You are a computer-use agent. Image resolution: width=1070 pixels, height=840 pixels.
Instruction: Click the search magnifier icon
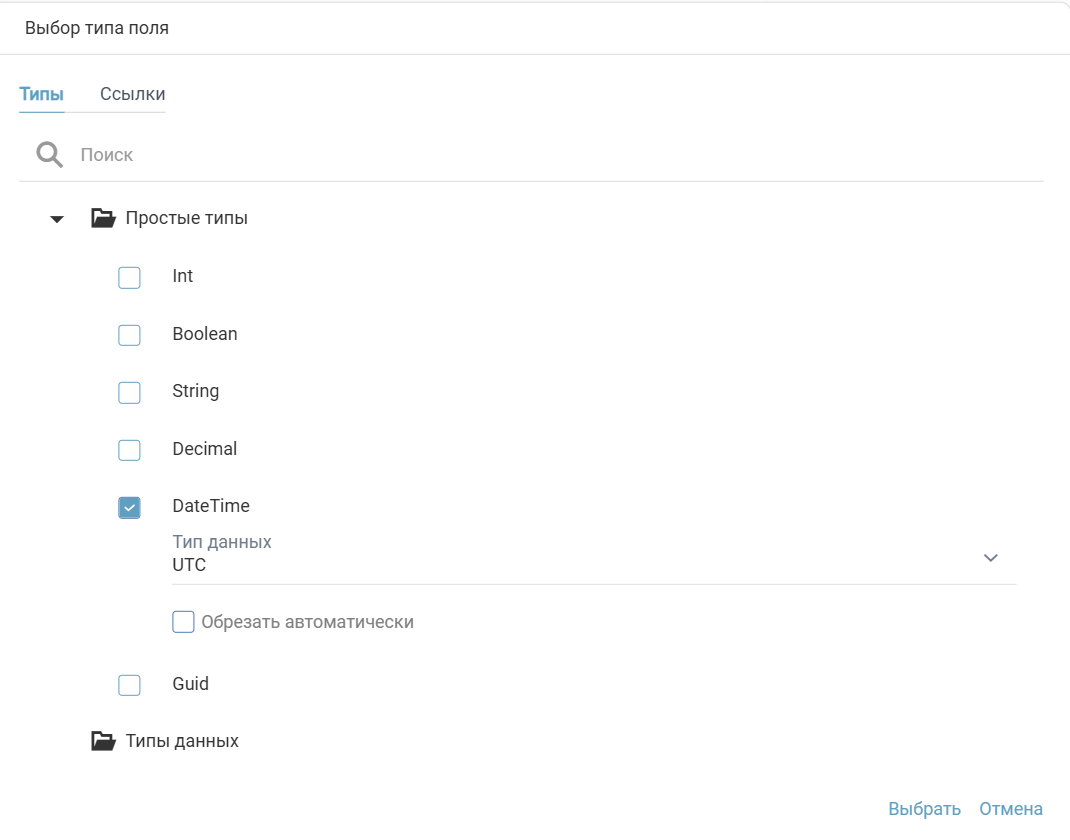49,154
